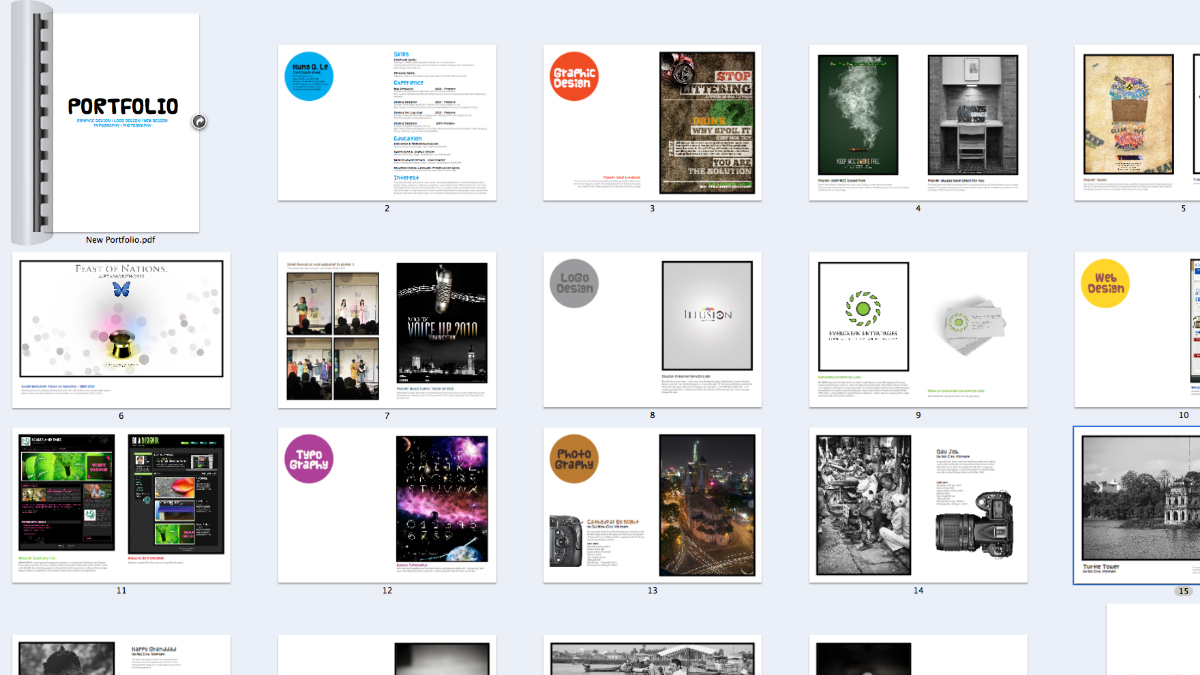
Task: Click the highlighted page number 15 label
Action: click(1184, 591)
